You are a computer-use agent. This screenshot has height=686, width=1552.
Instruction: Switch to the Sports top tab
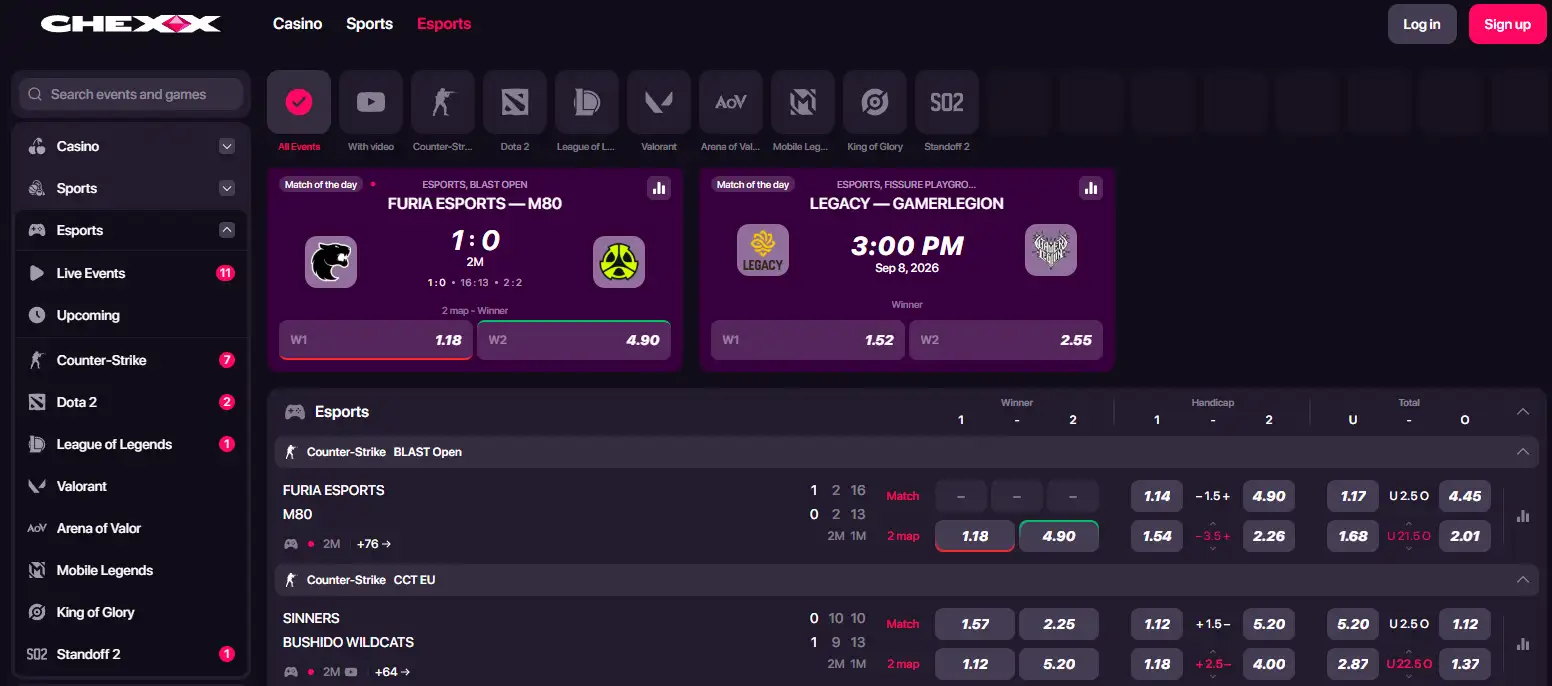tap(369, 24)
